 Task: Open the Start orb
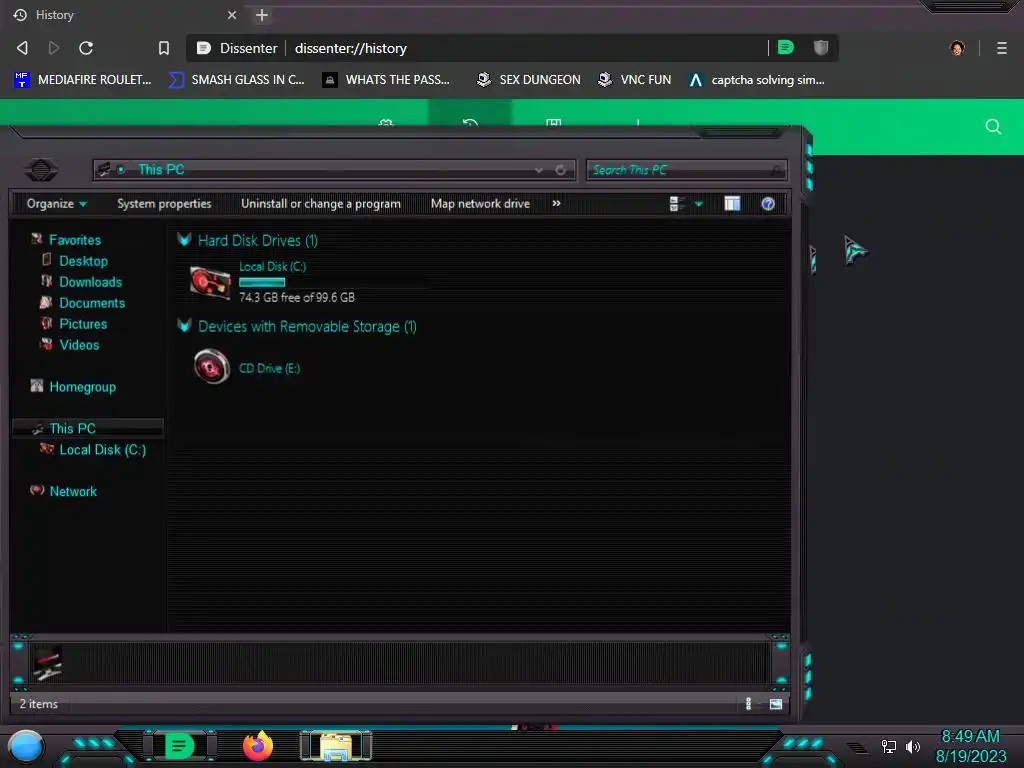(x=26, y=746)
